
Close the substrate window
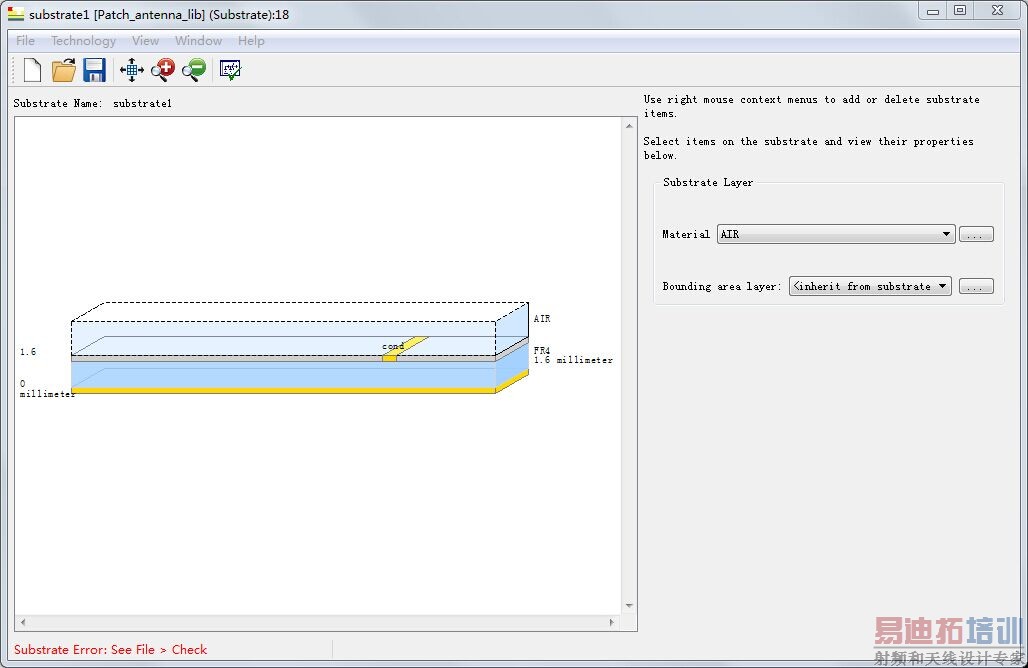(x=997, y=10)
